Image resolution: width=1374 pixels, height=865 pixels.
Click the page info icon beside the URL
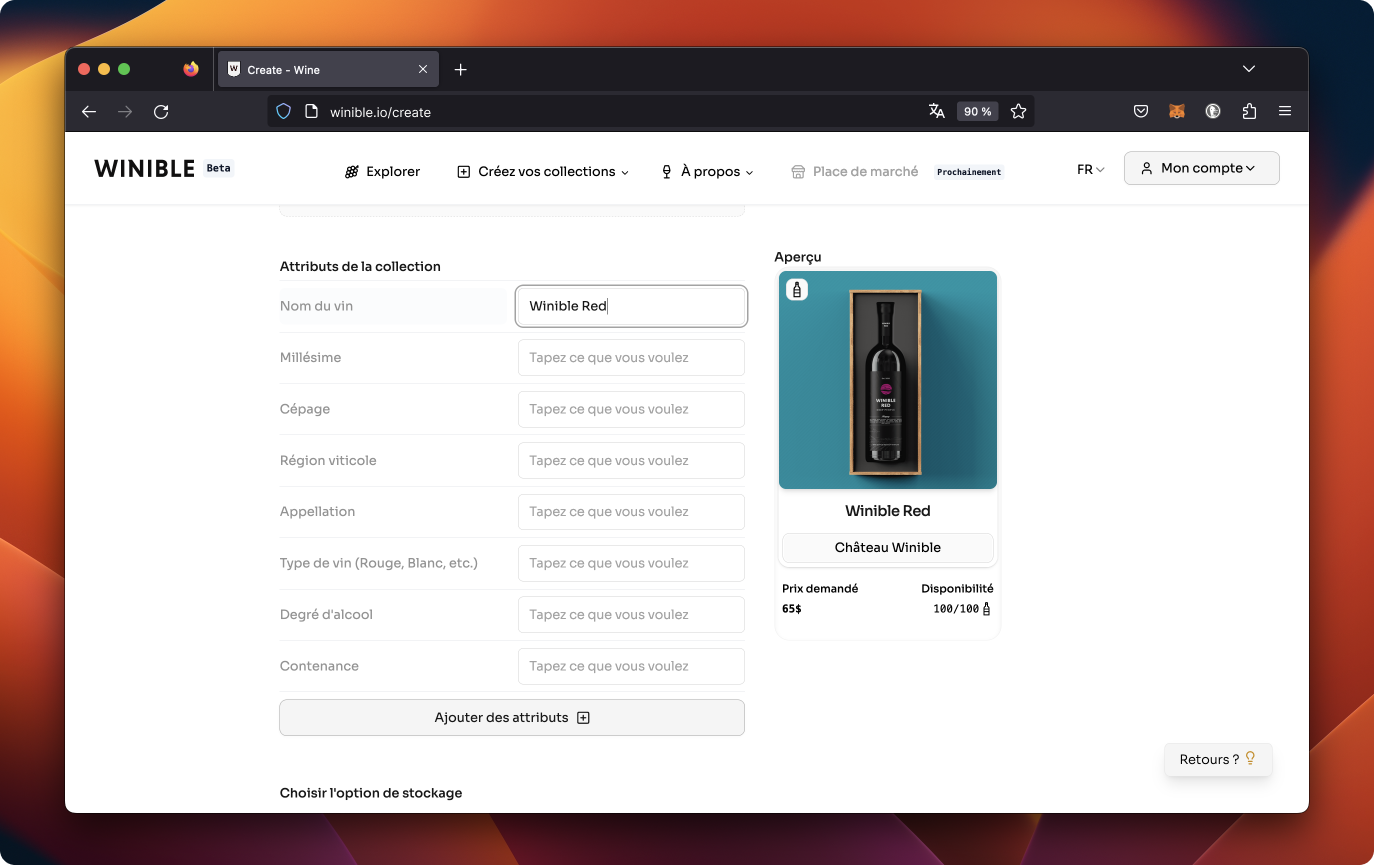[311, 112]
